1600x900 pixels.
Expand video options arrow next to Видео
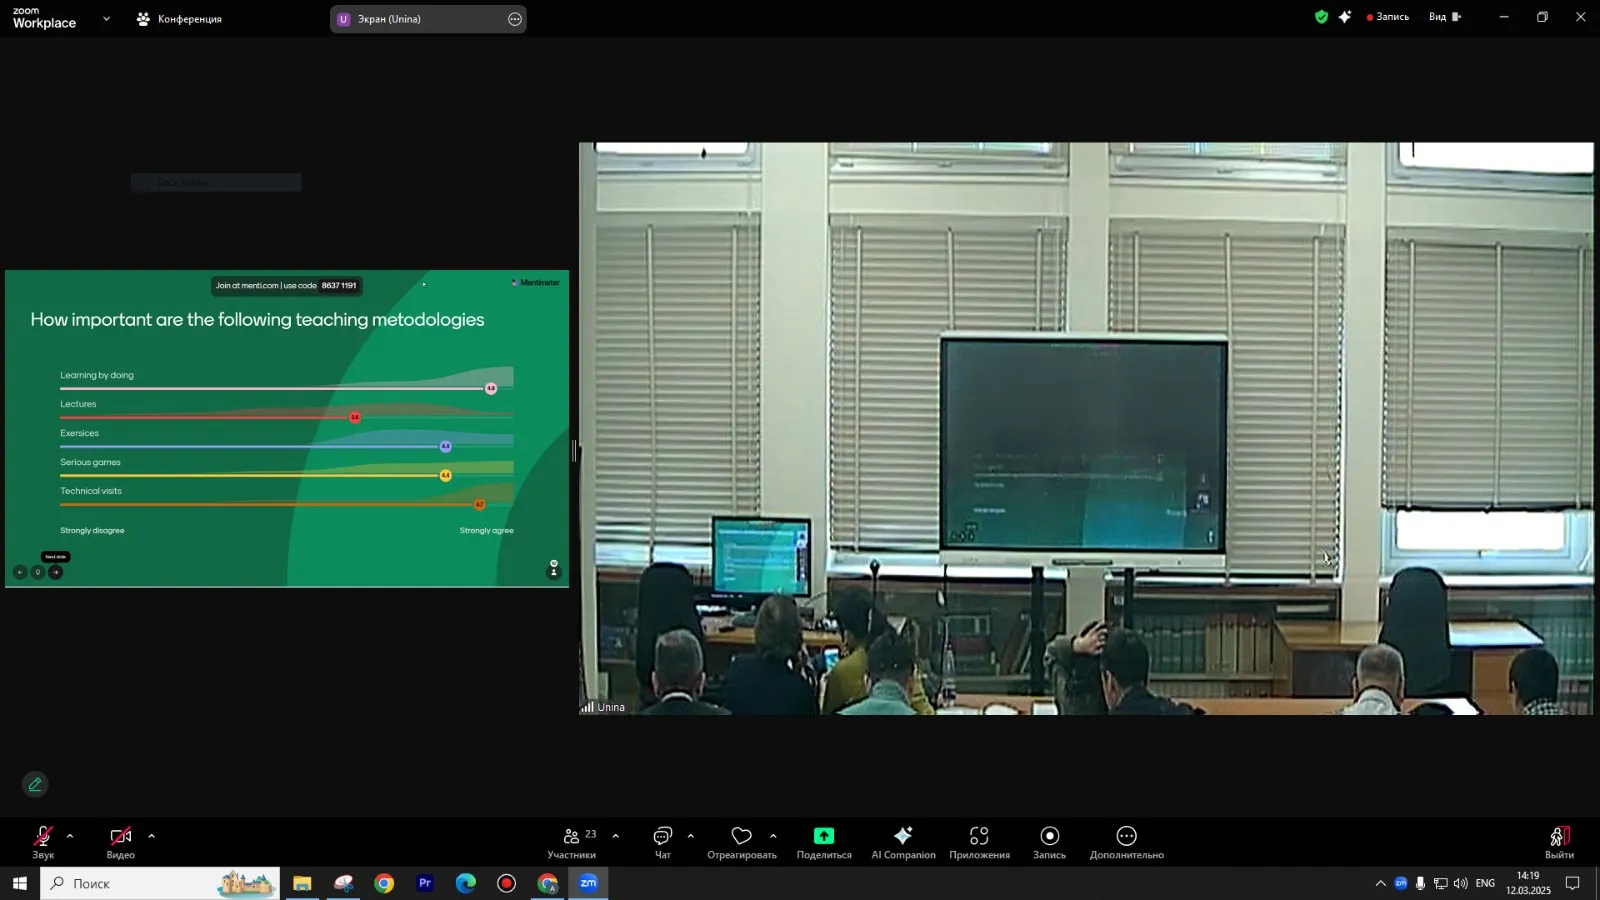(151, 836)
